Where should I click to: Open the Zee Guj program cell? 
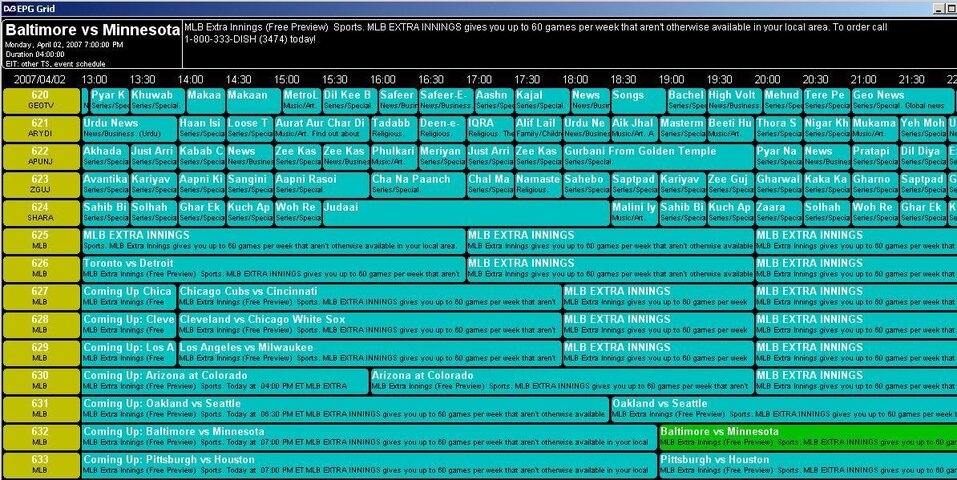click(731, 185)
